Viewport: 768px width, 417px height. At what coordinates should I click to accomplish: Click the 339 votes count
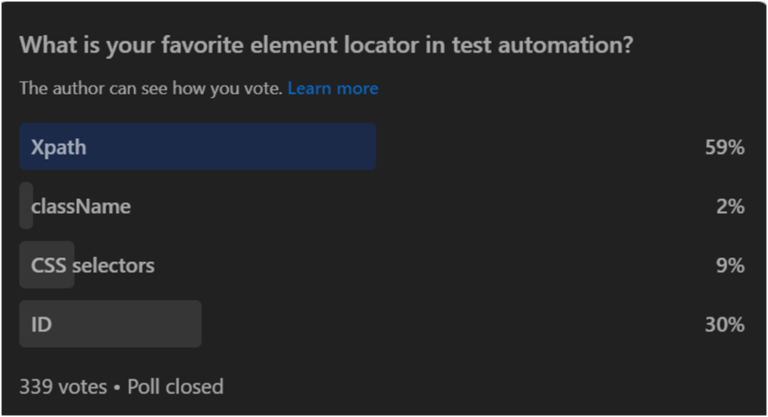click(64, 386)
